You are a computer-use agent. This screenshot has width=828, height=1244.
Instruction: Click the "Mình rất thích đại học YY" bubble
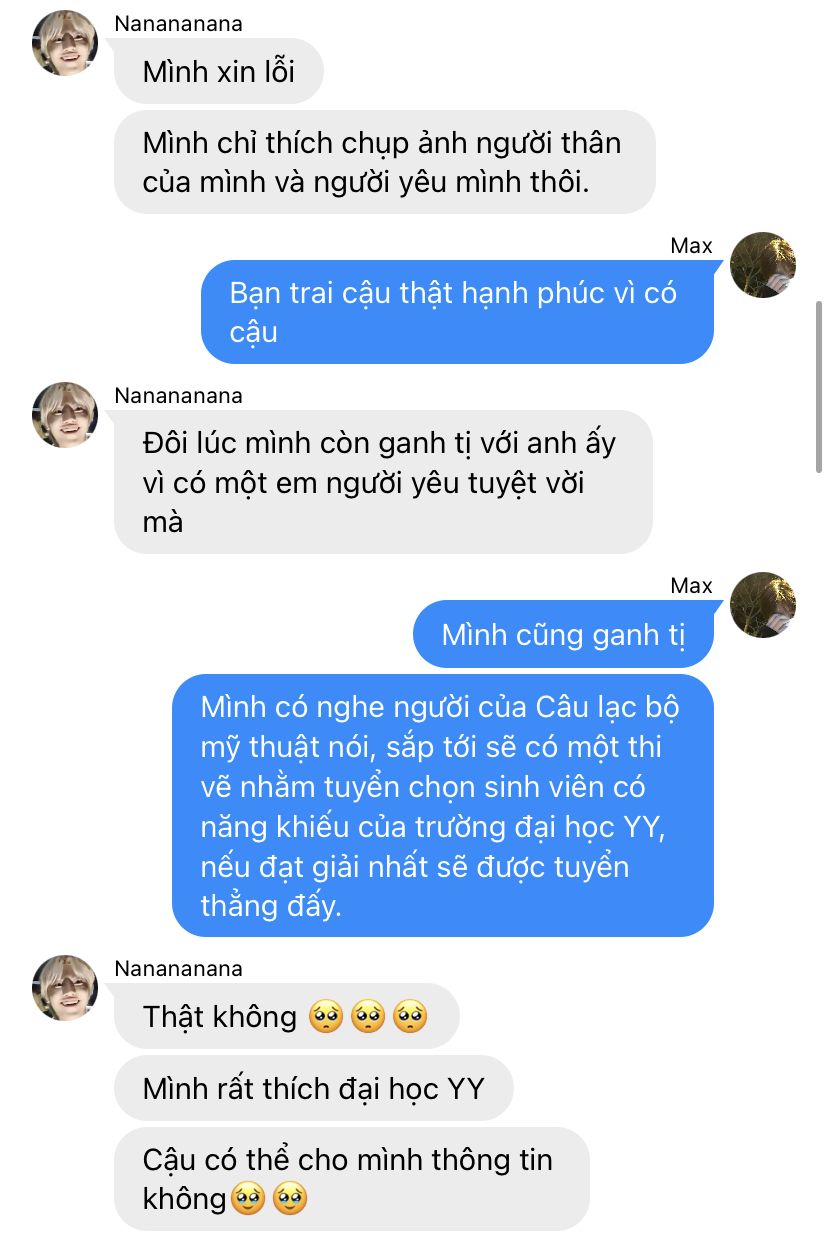click(x=313, y=1088)
